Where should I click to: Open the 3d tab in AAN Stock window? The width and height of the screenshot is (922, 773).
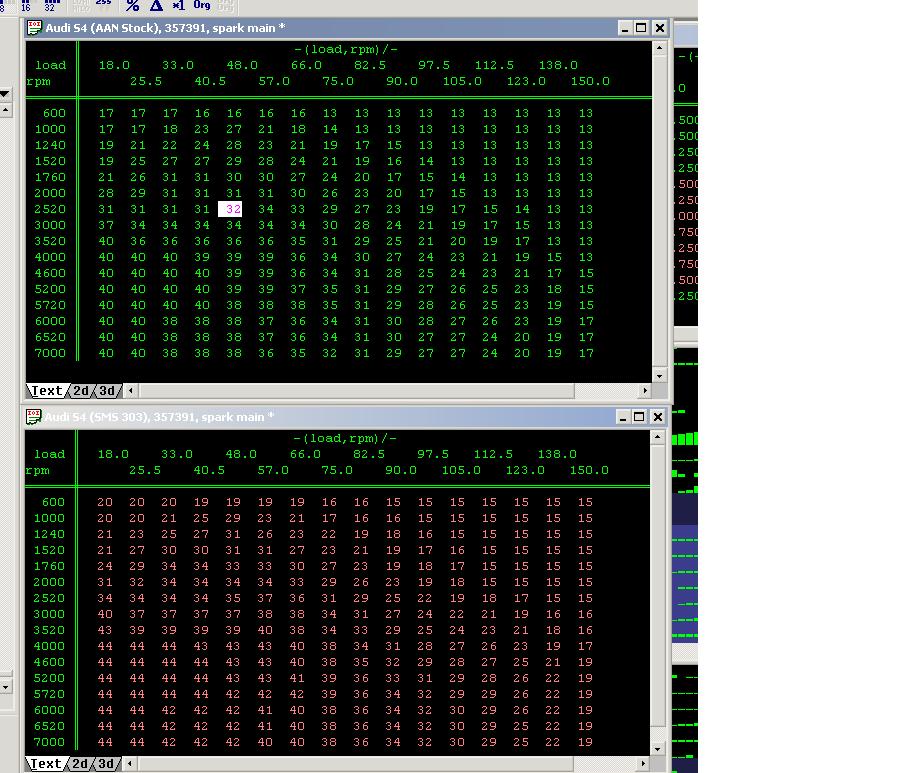(x=107, y=391)
